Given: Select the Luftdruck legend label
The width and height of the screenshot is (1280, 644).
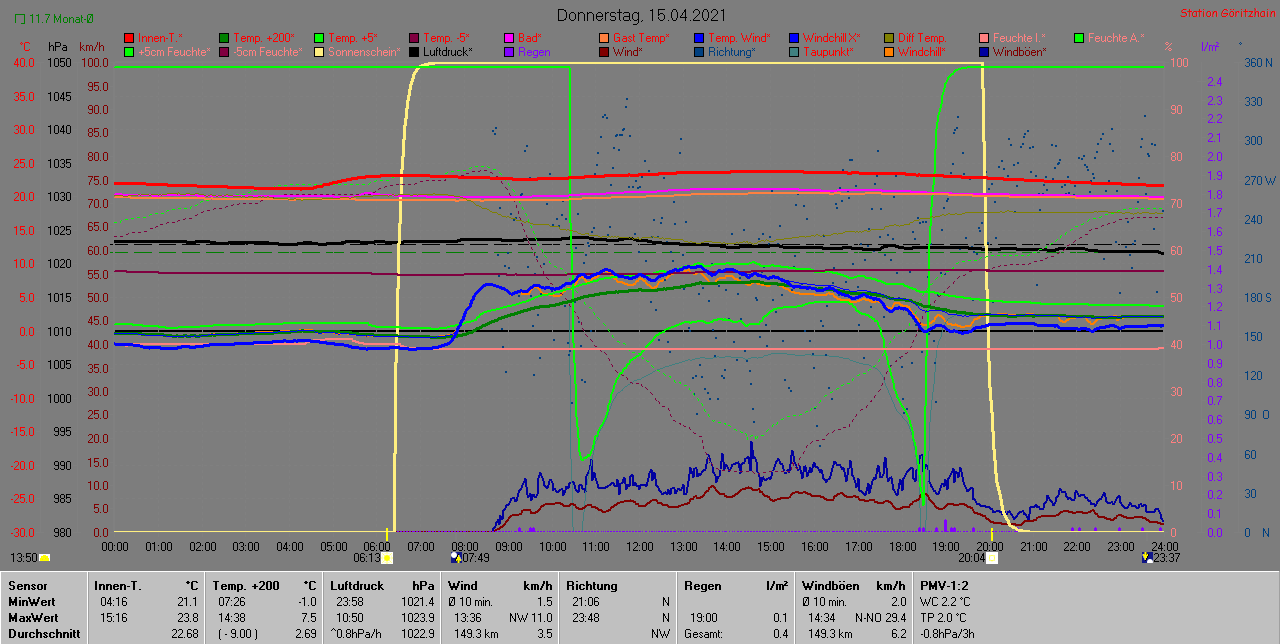Looking at the screenshot, I should [x=450, y=52].
